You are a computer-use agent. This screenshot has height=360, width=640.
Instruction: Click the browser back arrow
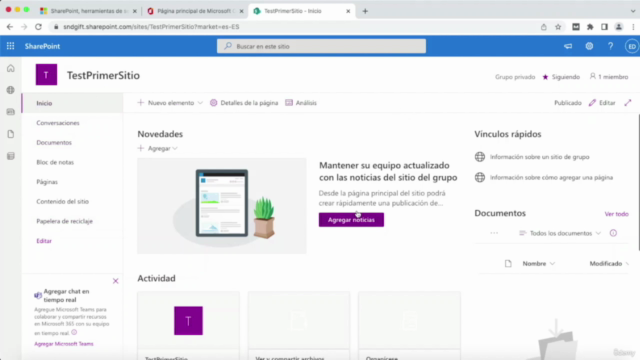coord(10,27)
